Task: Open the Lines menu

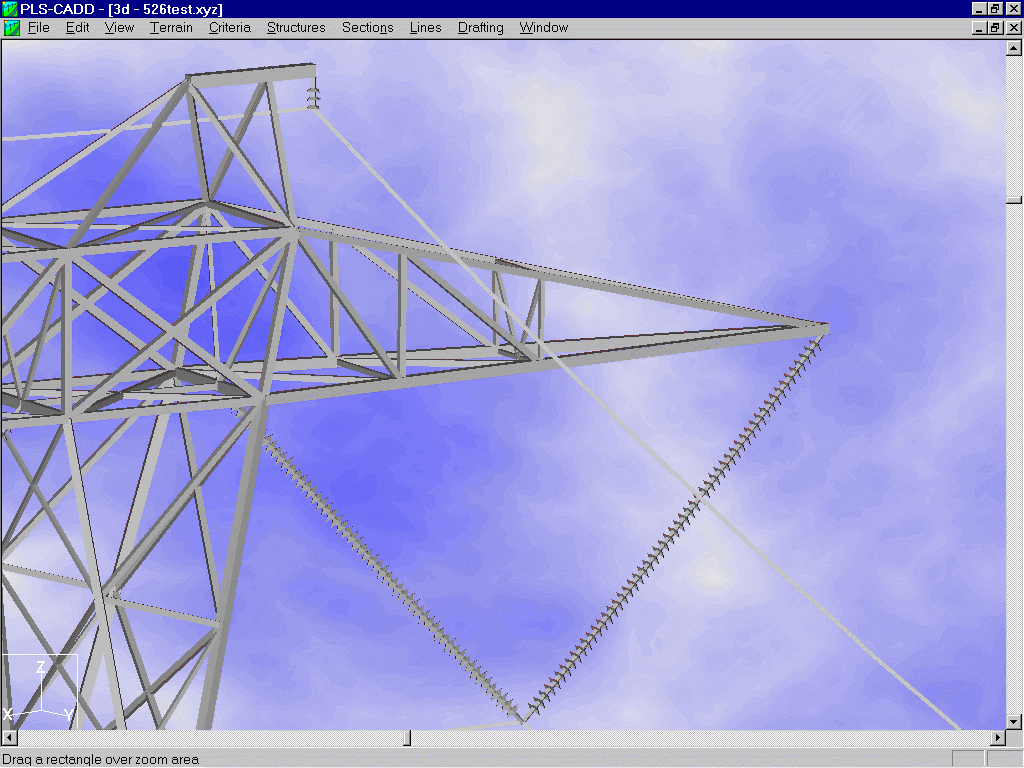Action: [425, 27]
